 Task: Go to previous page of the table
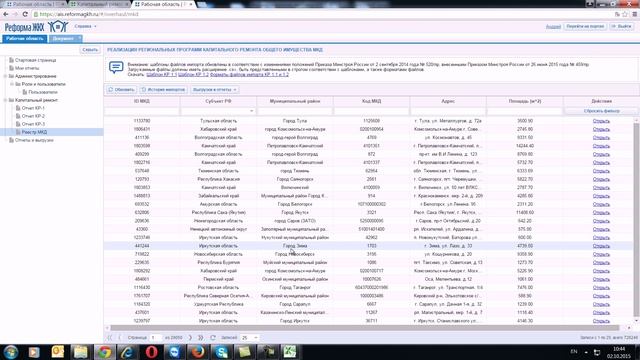point(120,338)
